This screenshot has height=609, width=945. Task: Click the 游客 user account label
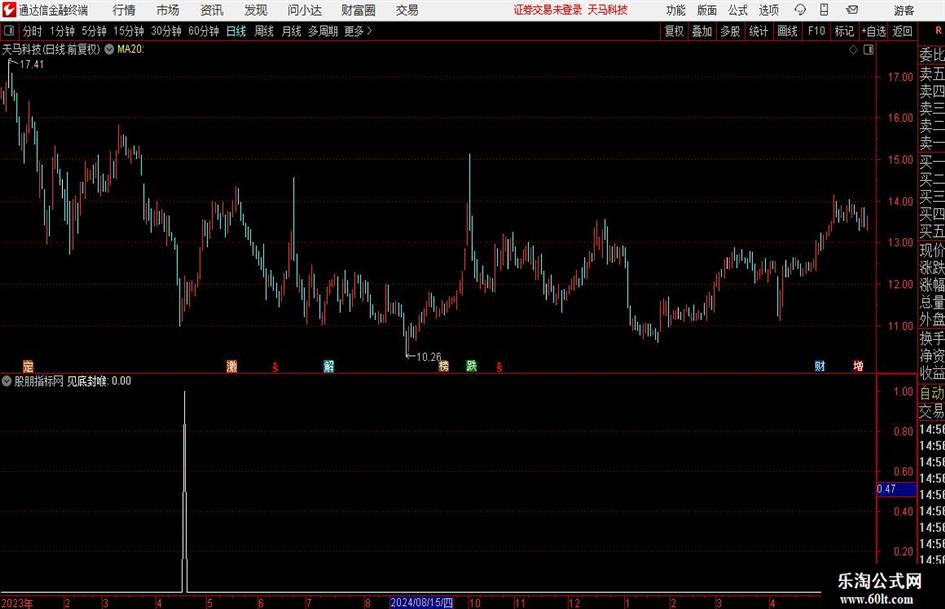click(x=903, y=10)
